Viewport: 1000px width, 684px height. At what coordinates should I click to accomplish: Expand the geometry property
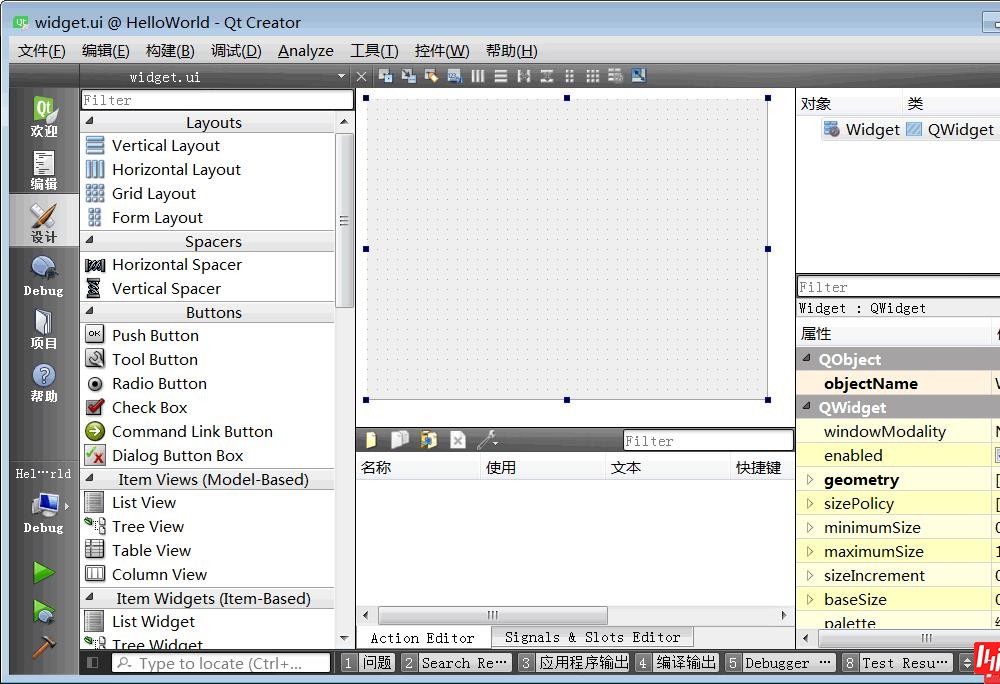810,480
